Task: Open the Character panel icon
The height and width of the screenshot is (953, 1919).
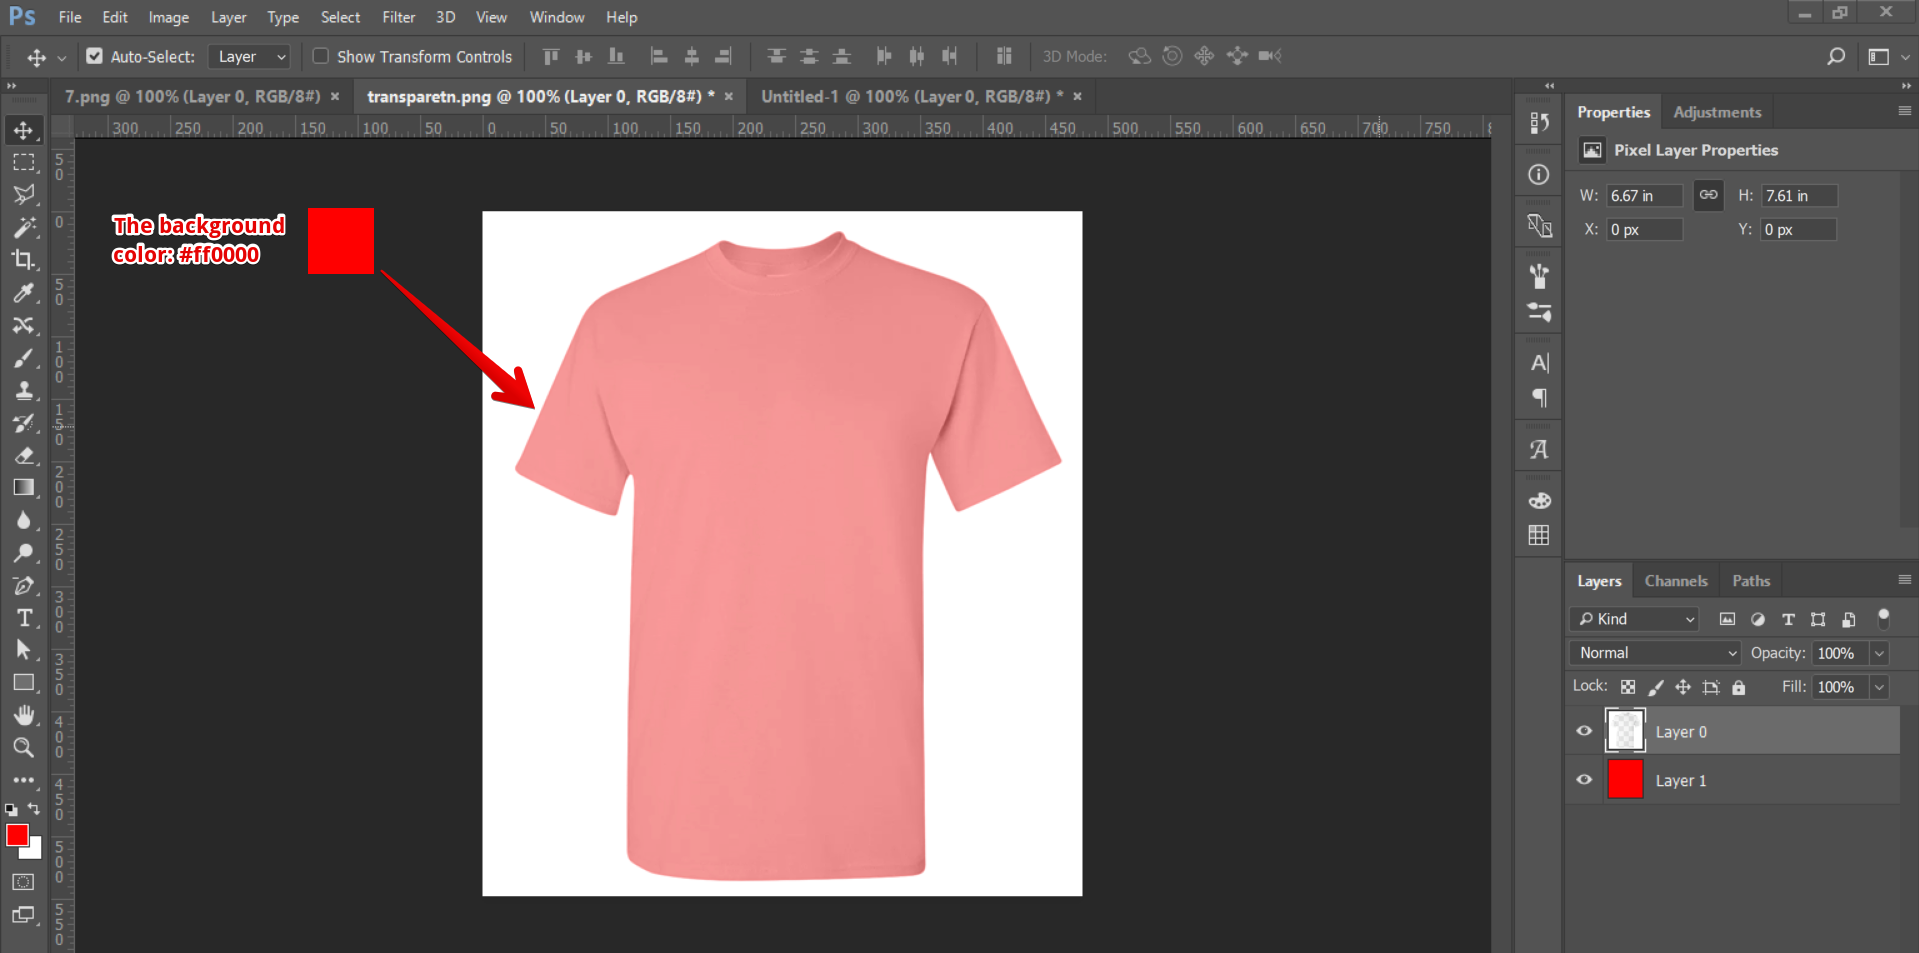Action: (1539, 363)
